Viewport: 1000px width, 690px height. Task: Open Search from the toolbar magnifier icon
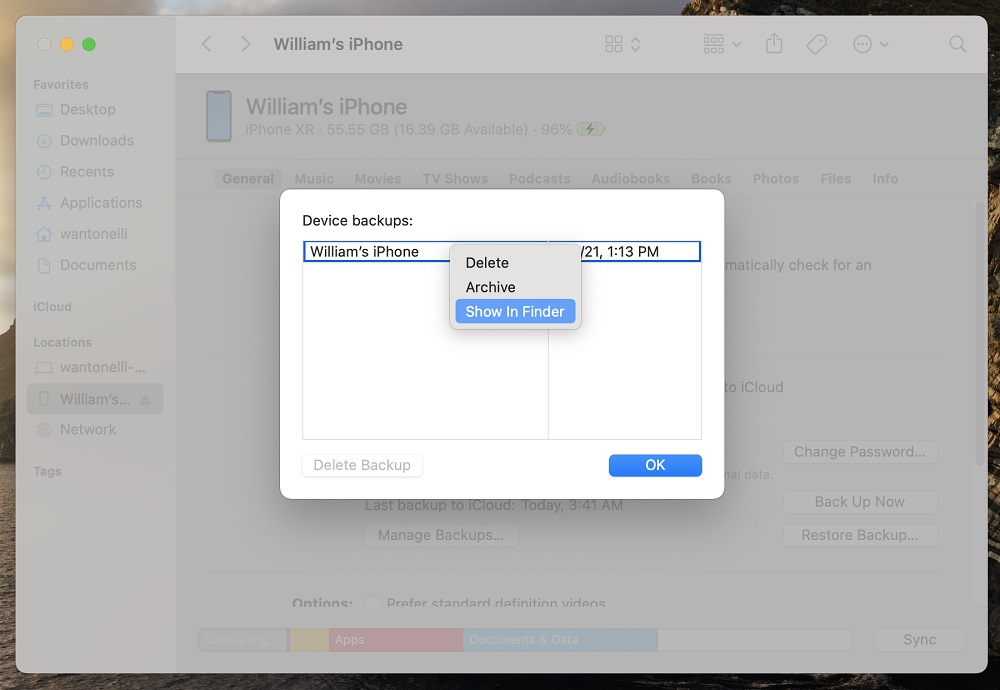[x=957, y=44]
